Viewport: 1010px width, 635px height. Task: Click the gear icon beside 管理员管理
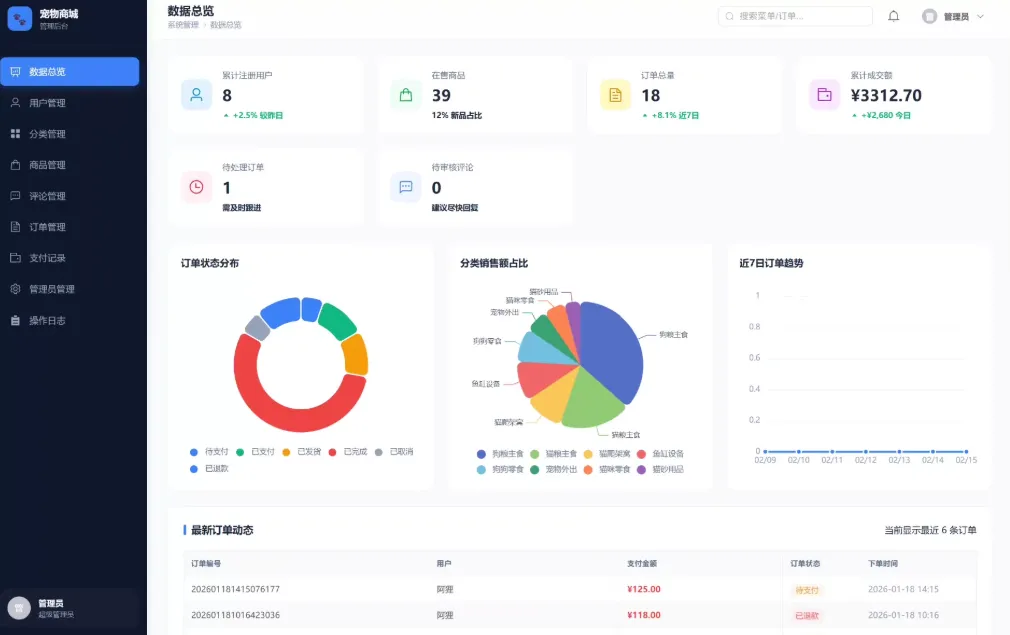tap(15, 289)
